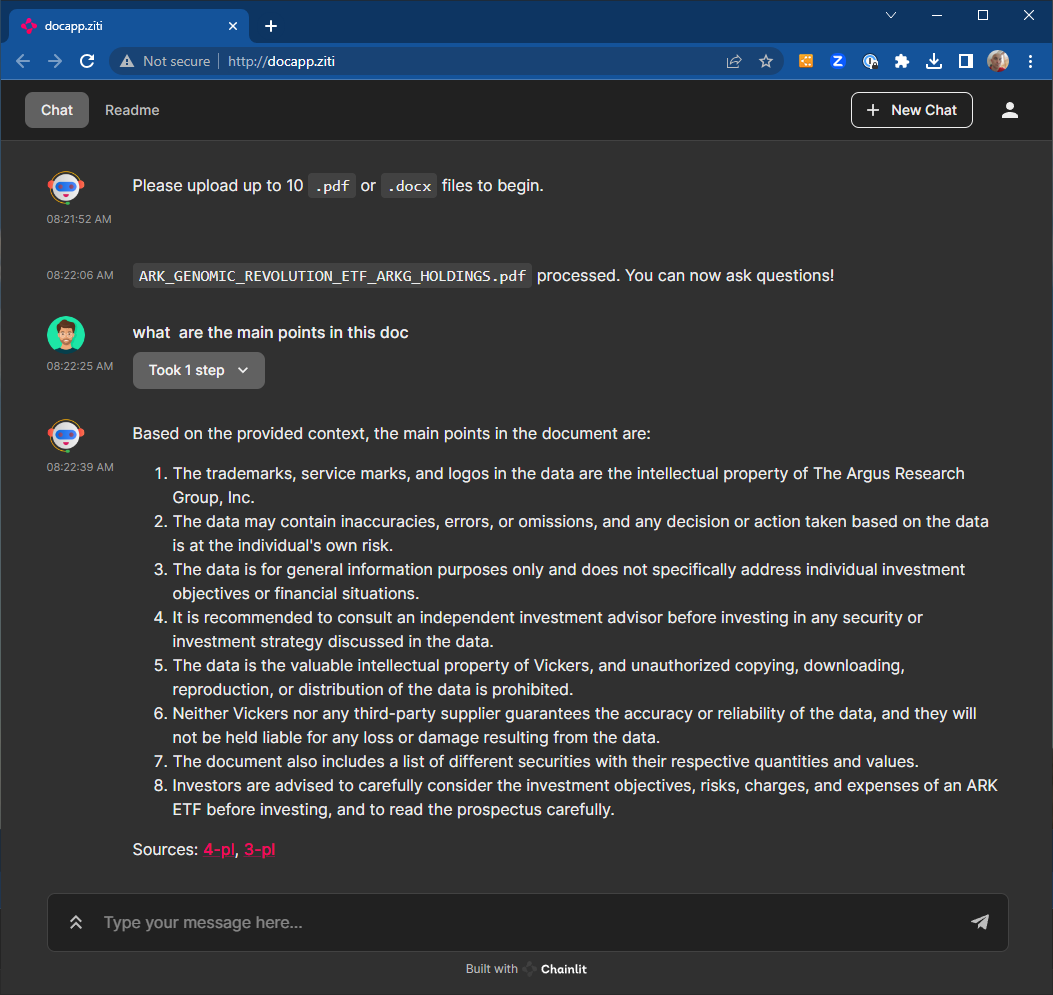Open the browser downloads icon

(933, 61)
